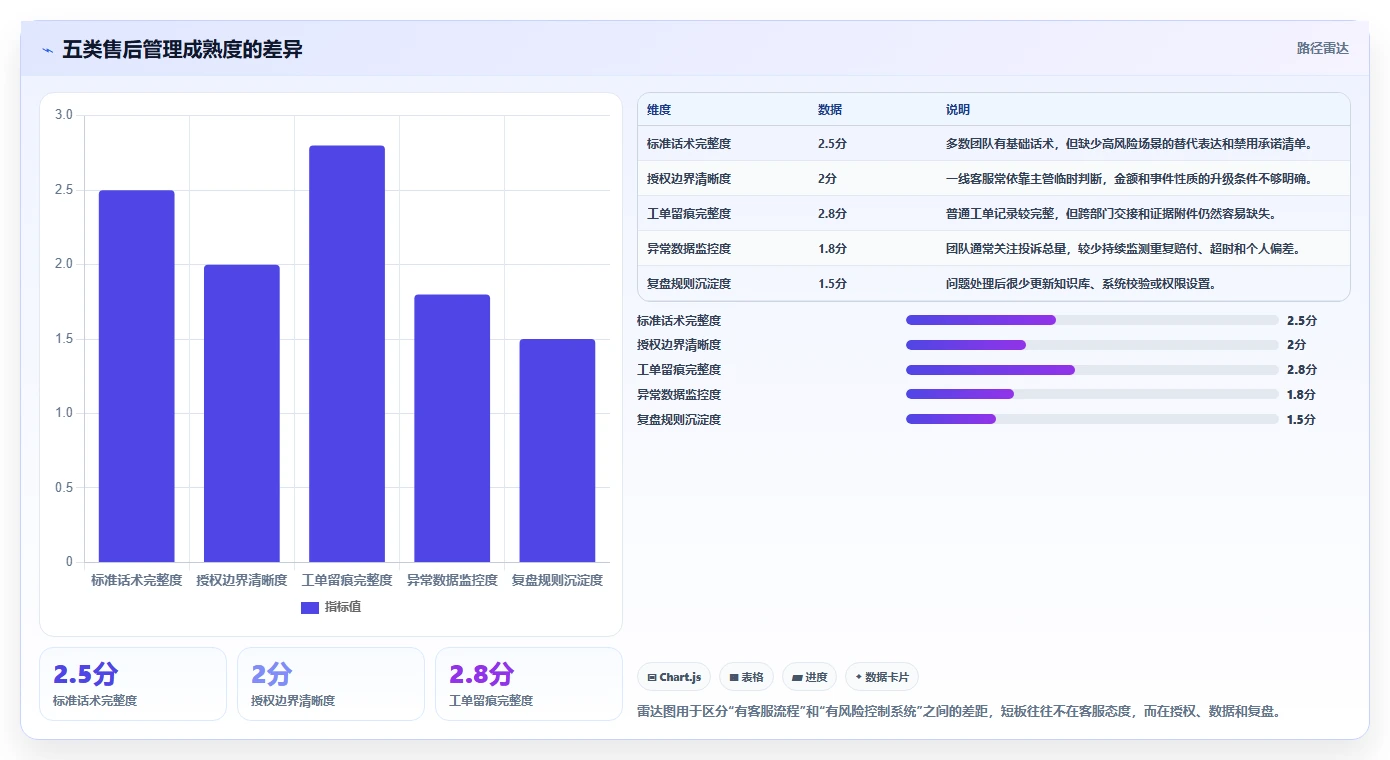
Task: Click the 1.5分 value after the progress bar
Action: 1301,419
